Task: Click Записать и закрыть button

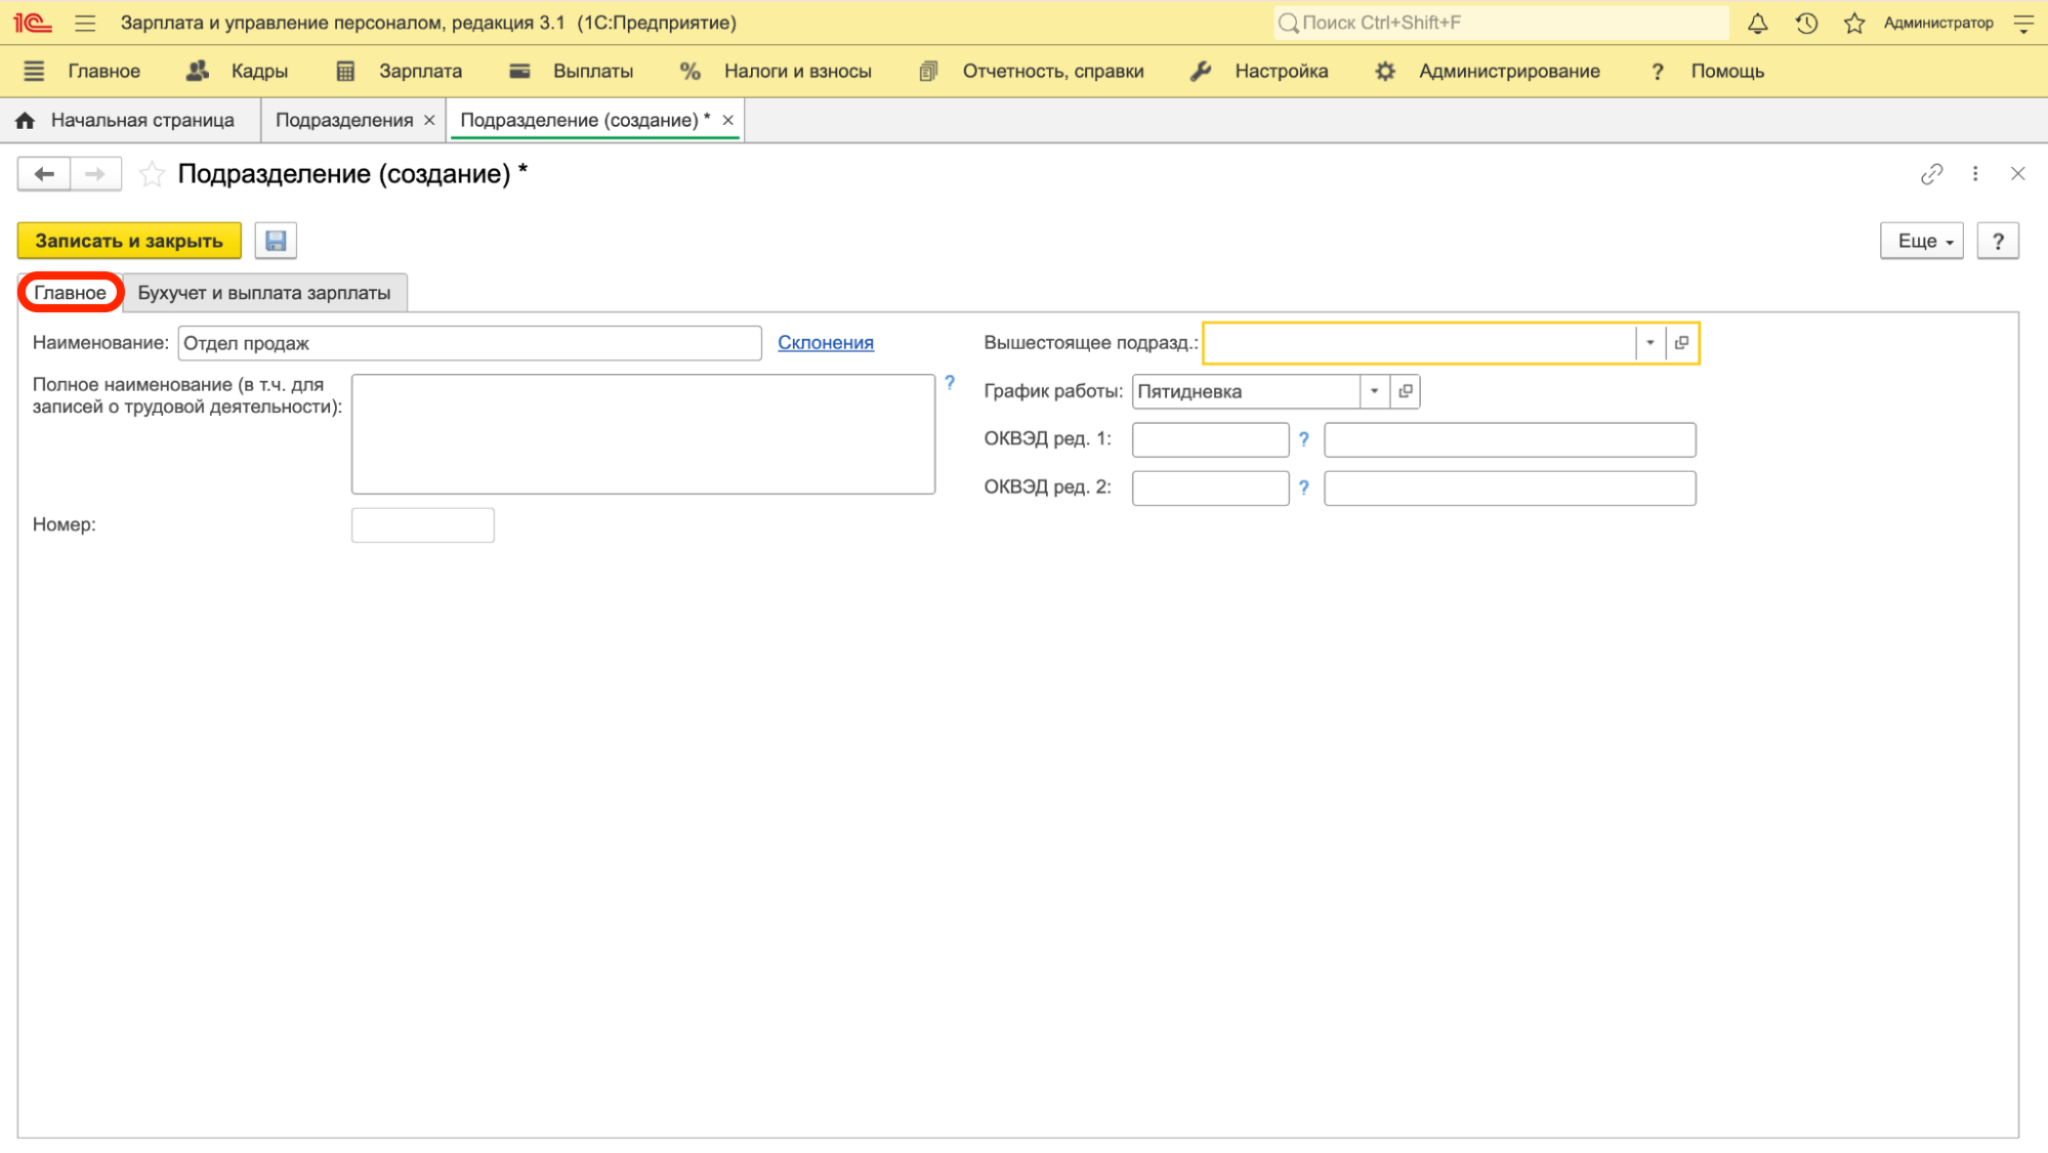Action: [x=129, y=241]
